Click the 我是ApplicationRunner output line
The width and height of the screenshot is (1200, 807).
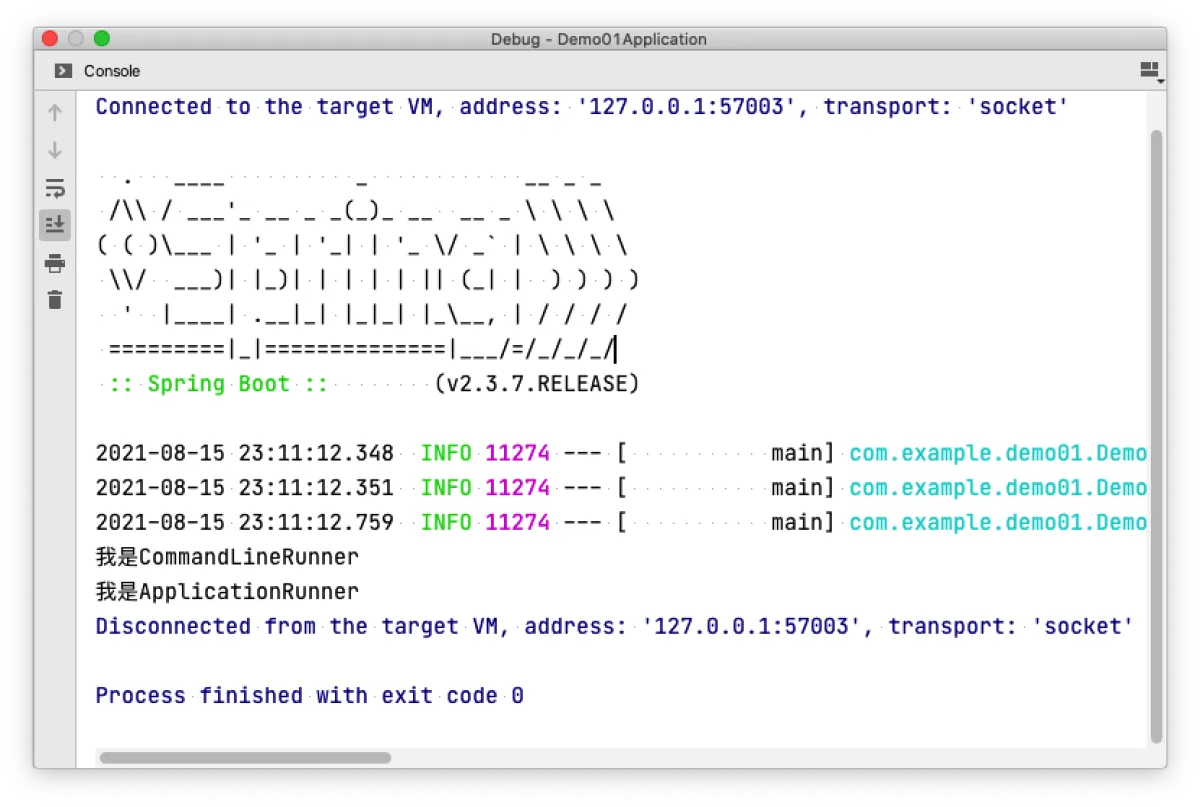(x=227, y=591)
